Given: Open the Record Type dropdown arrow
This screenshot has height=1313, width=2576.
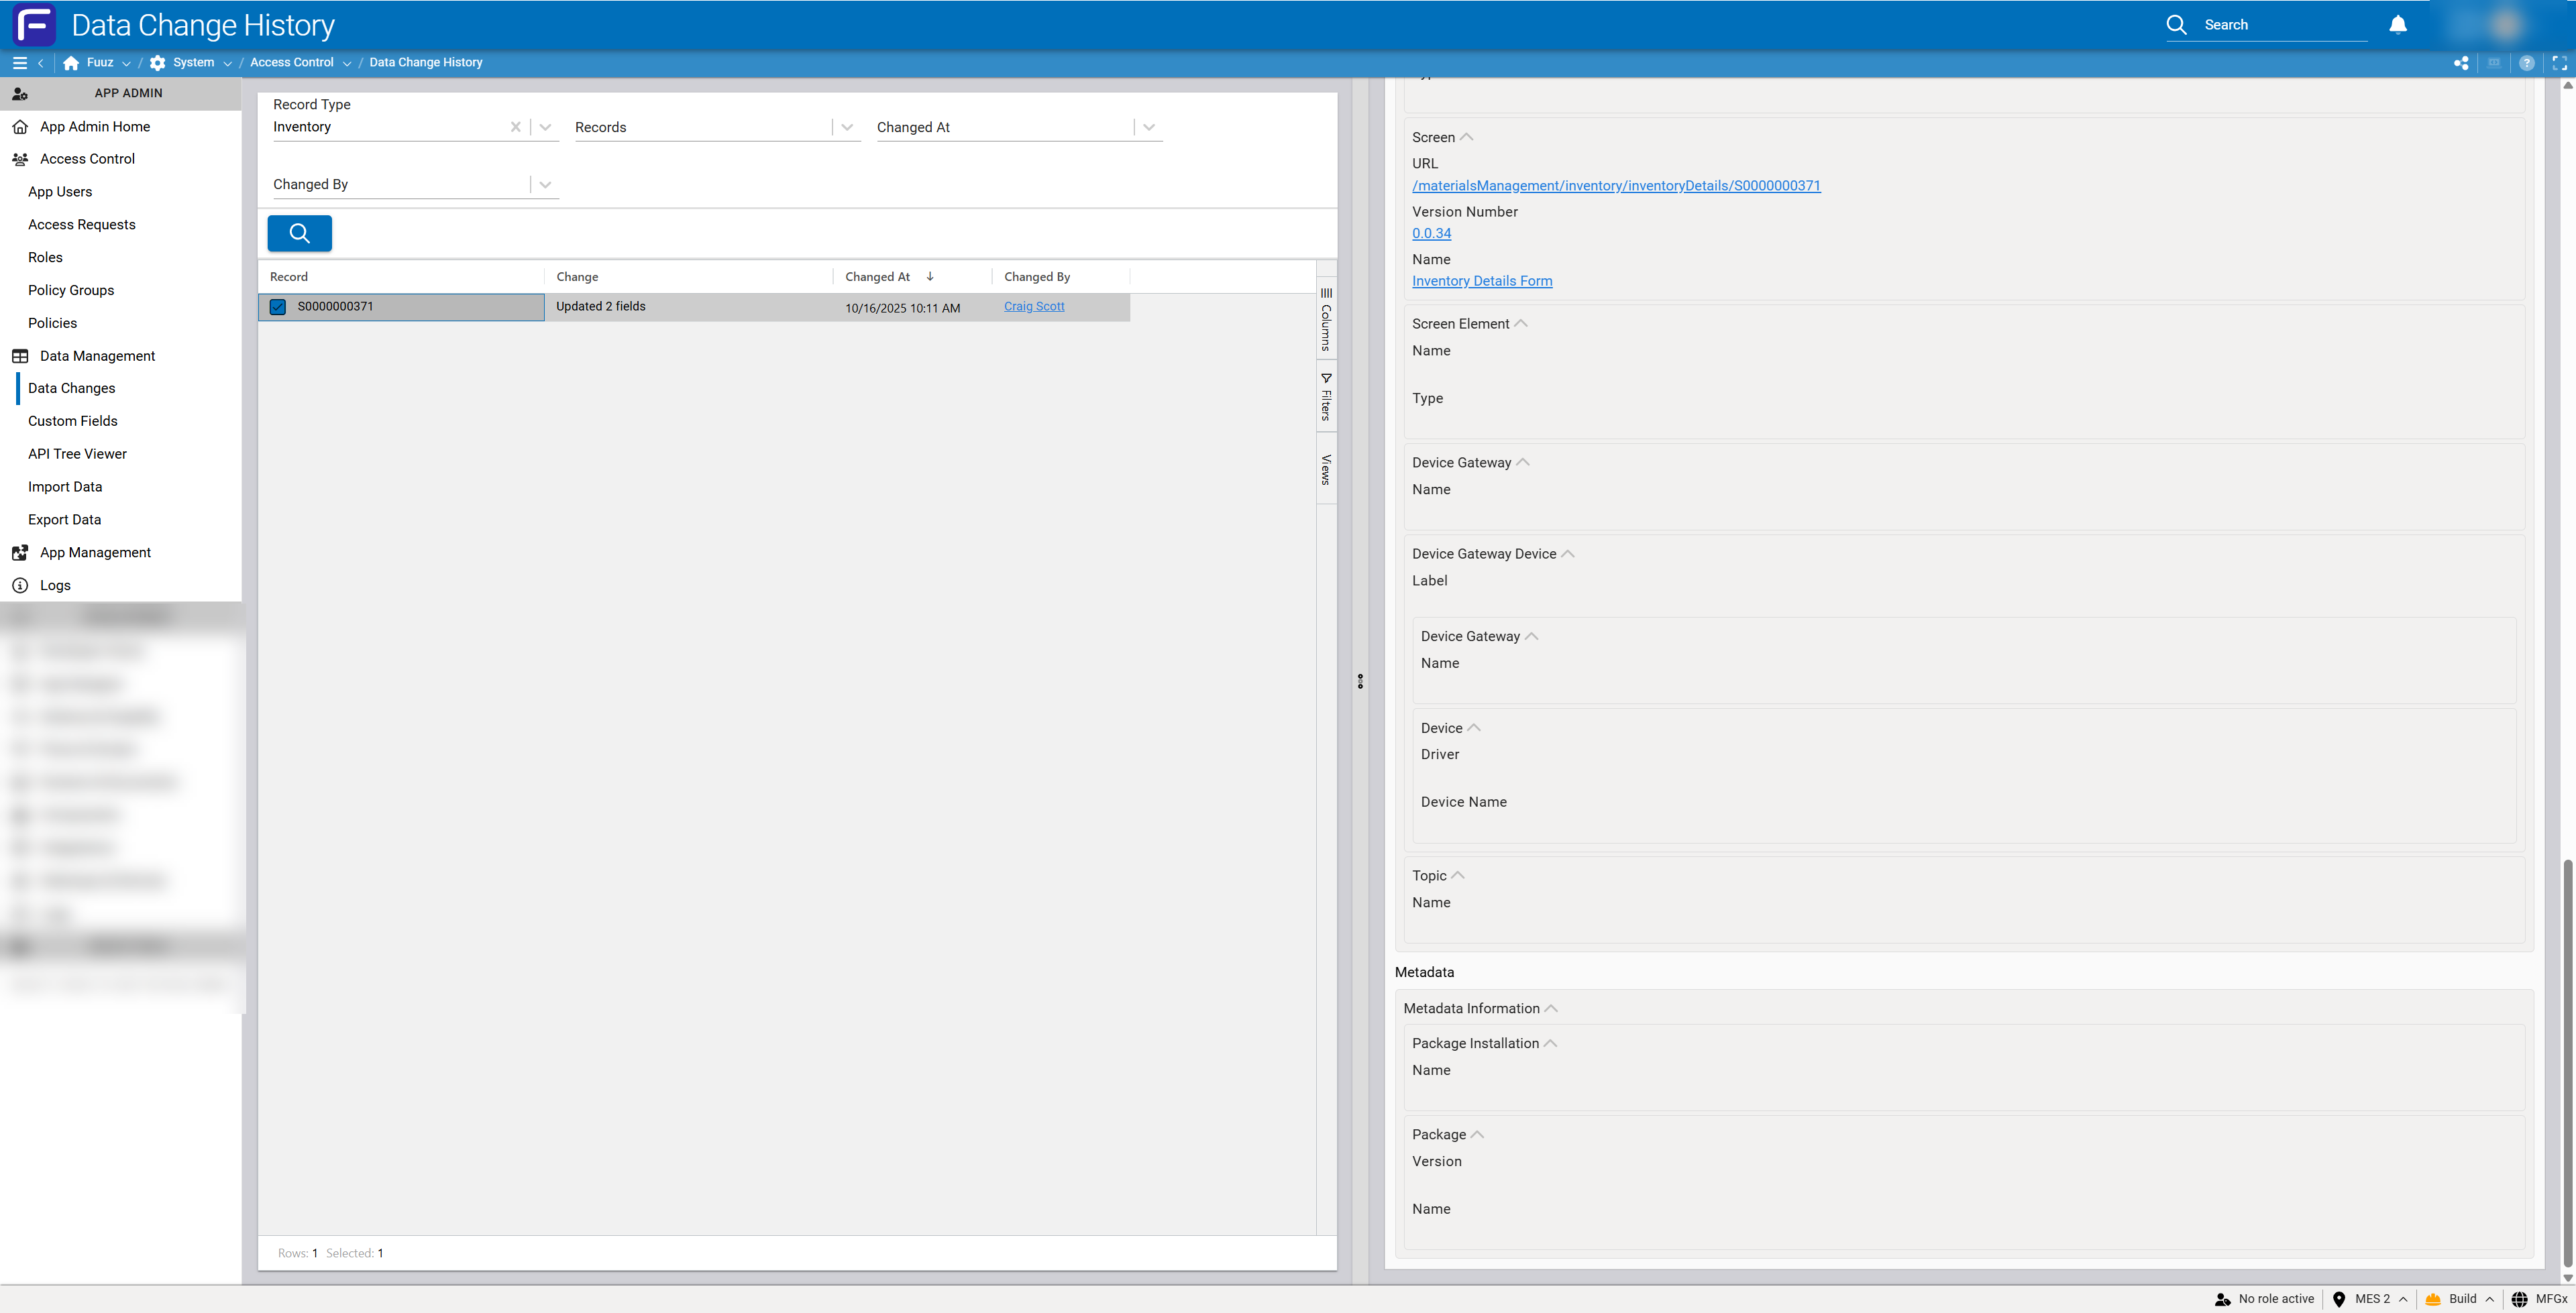Looking at the screenshot, I should (545, 127).
